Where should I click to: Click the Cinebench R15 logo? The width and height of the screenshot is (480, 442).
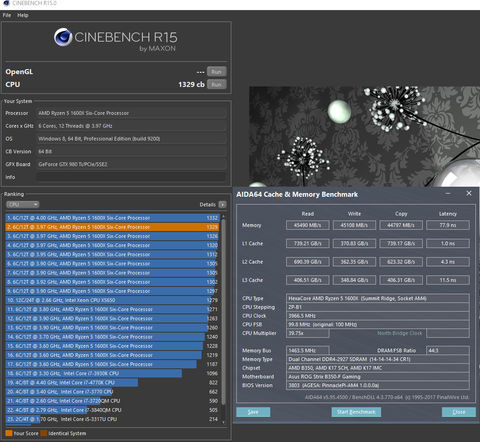115,41
